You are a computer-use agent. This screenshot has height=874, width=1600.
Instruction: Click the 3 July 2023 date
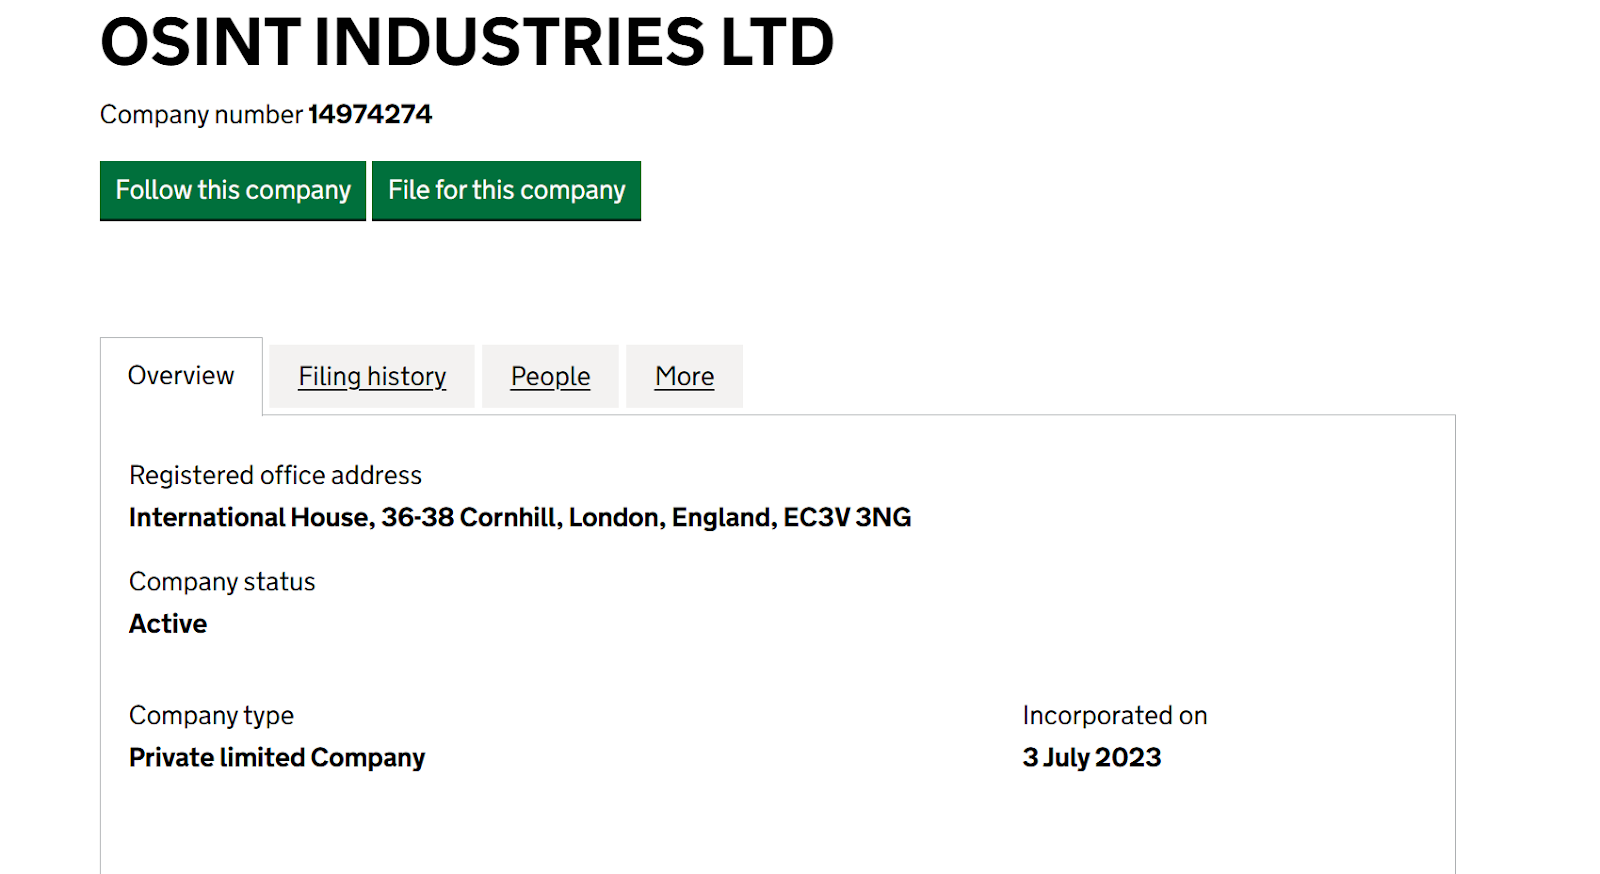point(1091,758)
